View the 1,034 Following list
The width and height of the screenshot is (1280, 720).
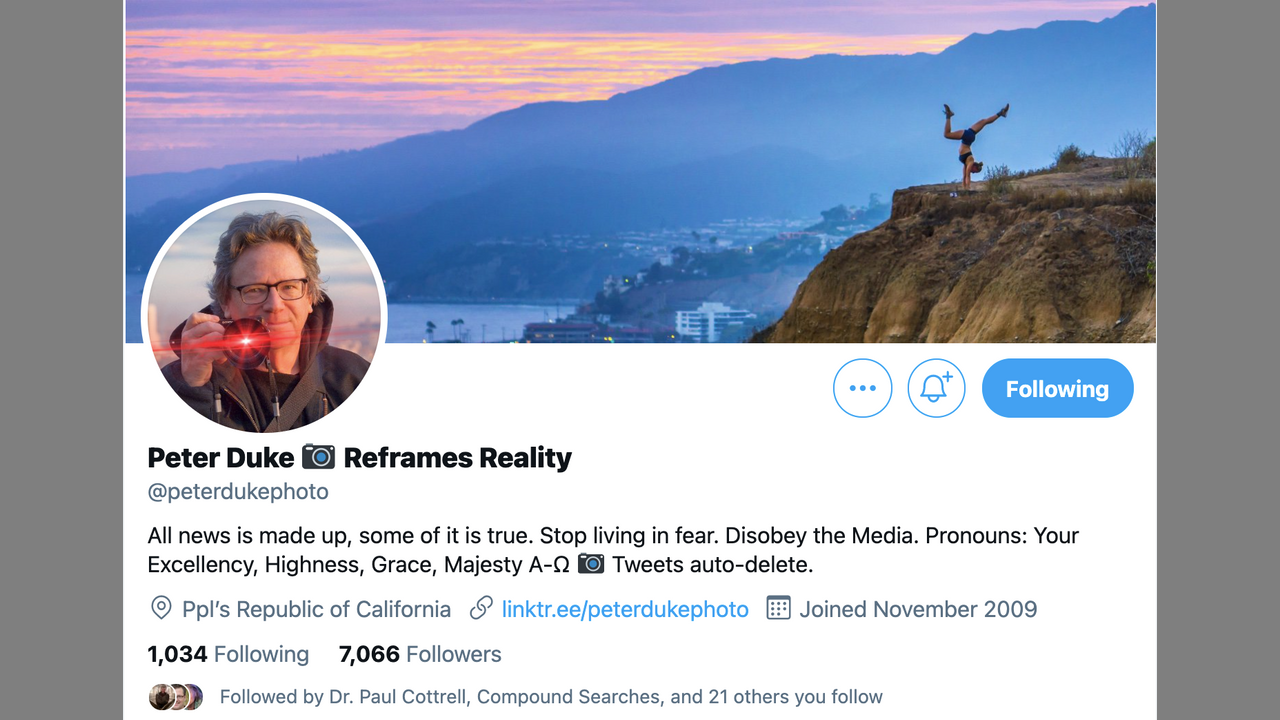point(228,654)
